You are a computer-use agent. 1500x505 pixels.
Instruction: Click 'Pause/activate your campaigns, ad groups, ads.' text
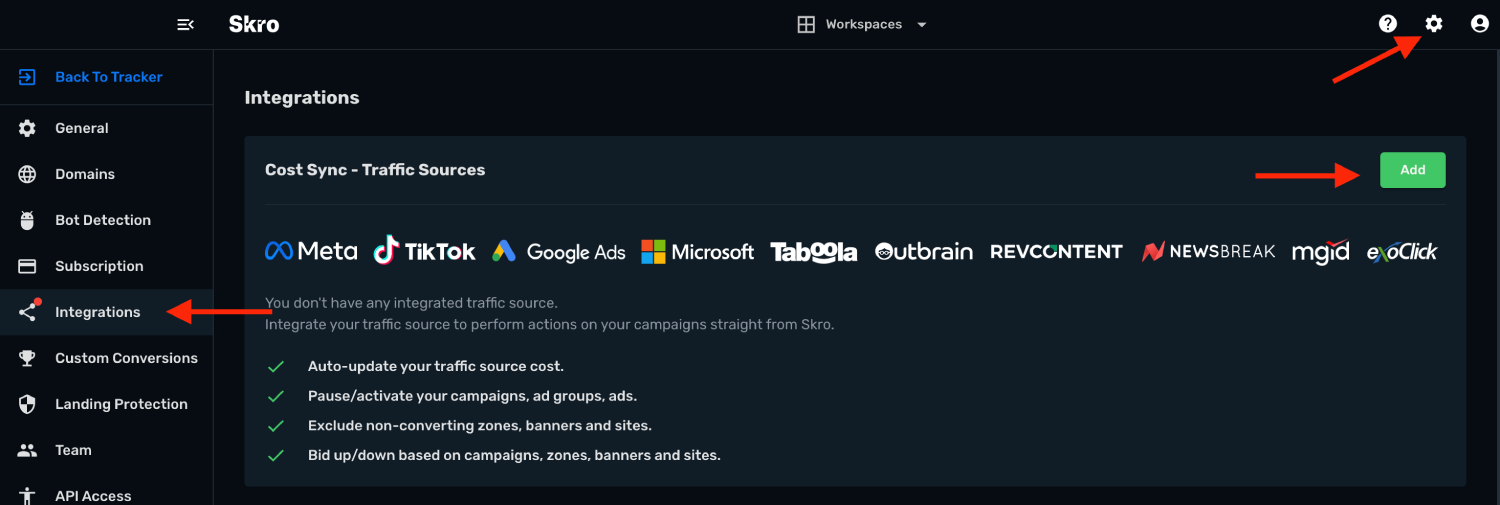(472, 396)
